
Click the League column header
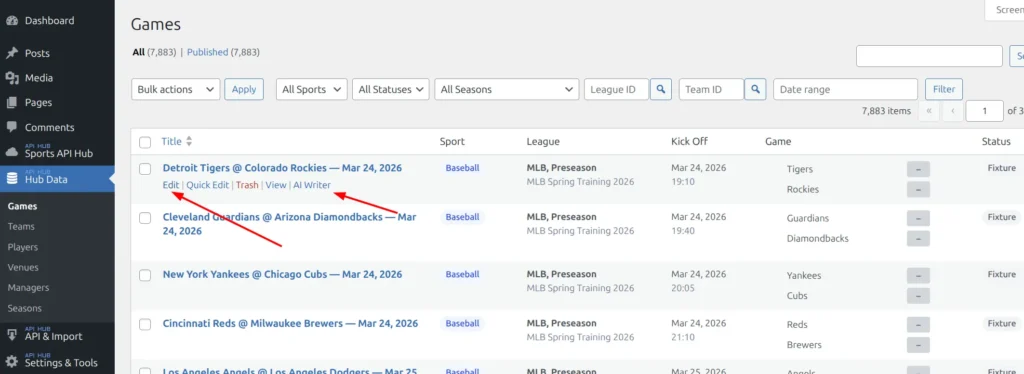[x=543, y=142]
